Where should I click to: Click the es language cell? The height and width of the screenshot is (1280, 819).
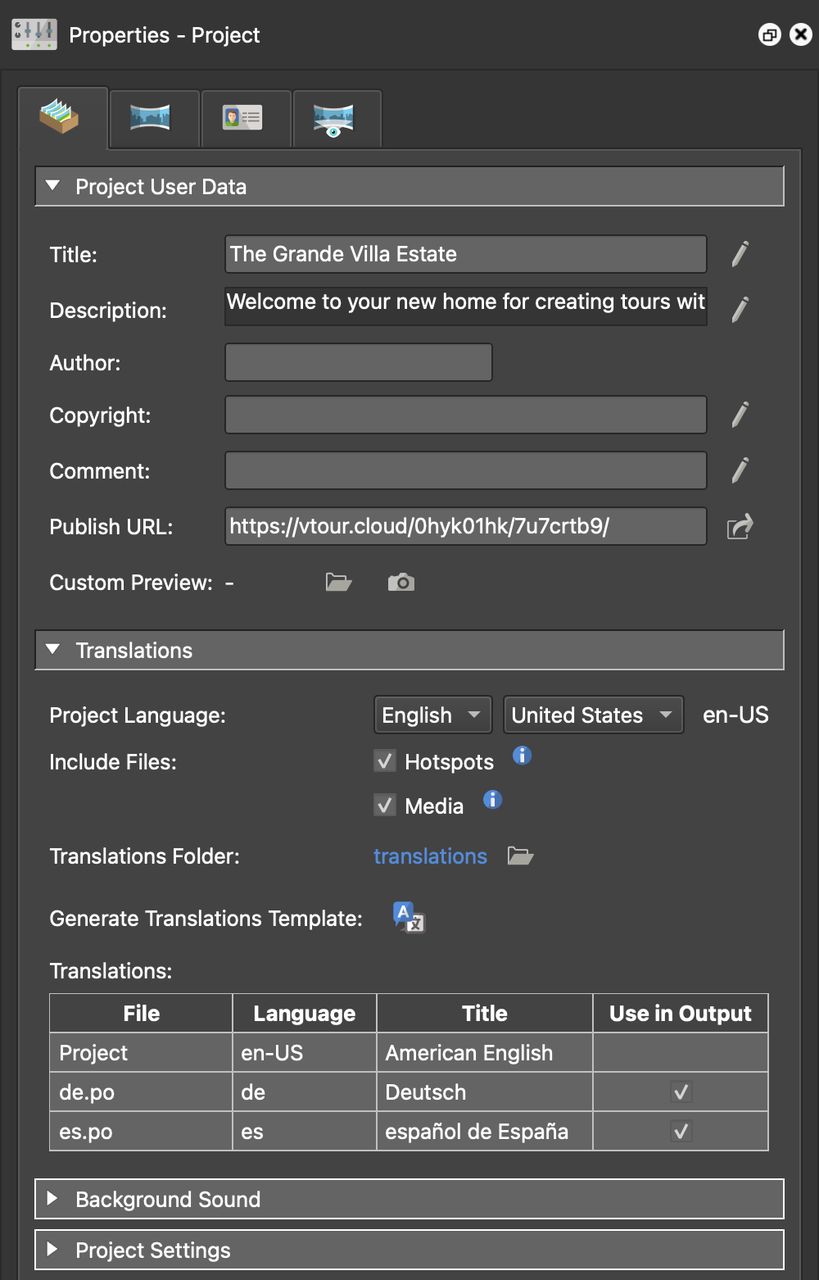coord(304,1131)
